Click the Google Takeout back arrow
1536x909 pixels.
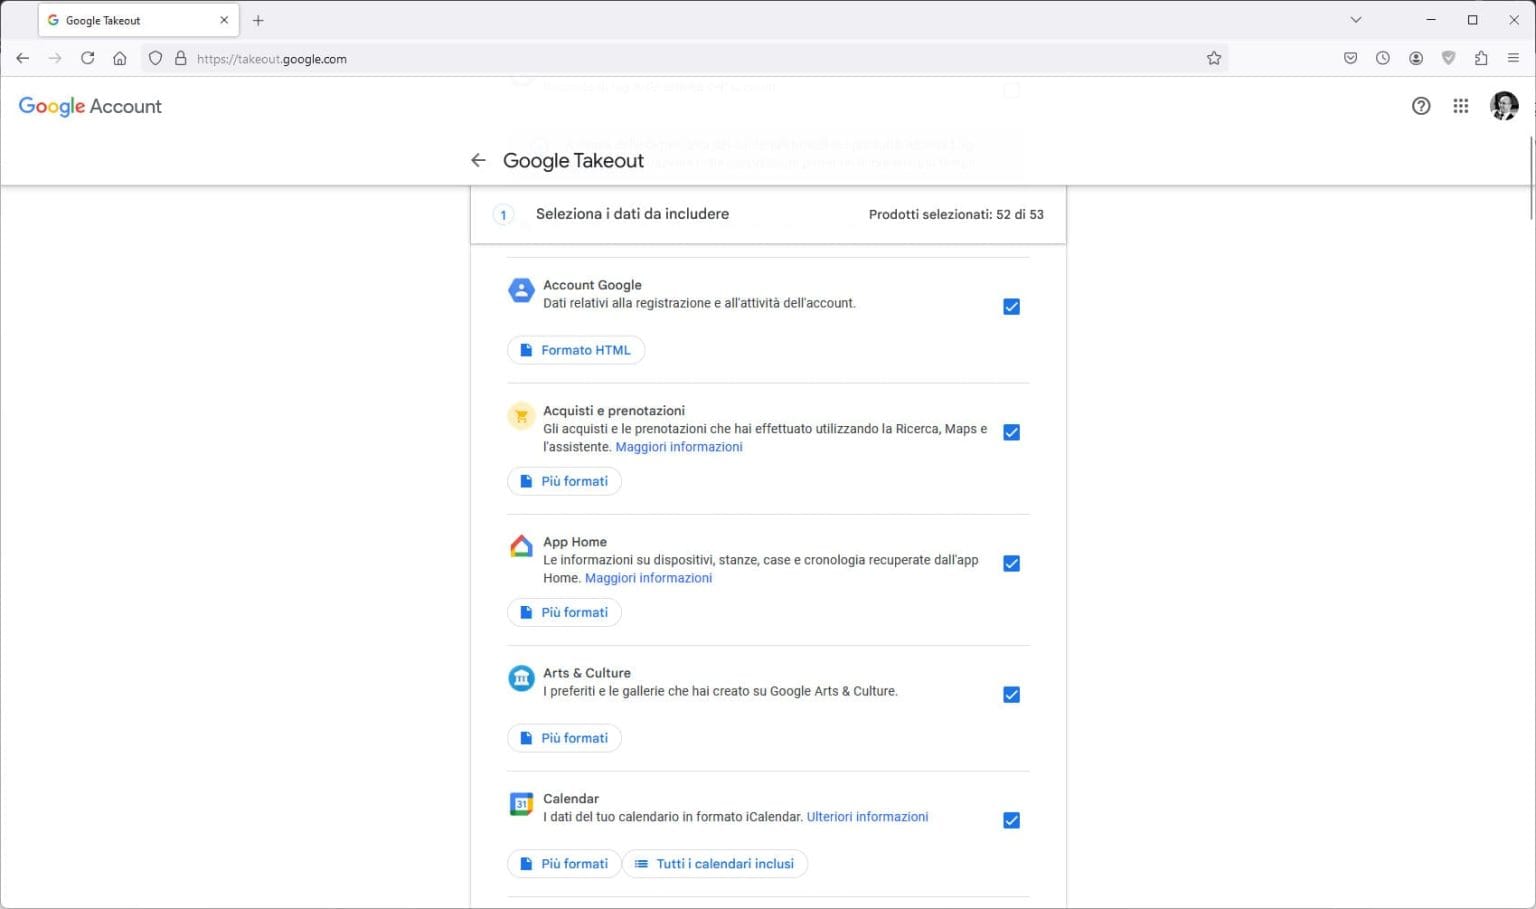[x=478, y=160]
